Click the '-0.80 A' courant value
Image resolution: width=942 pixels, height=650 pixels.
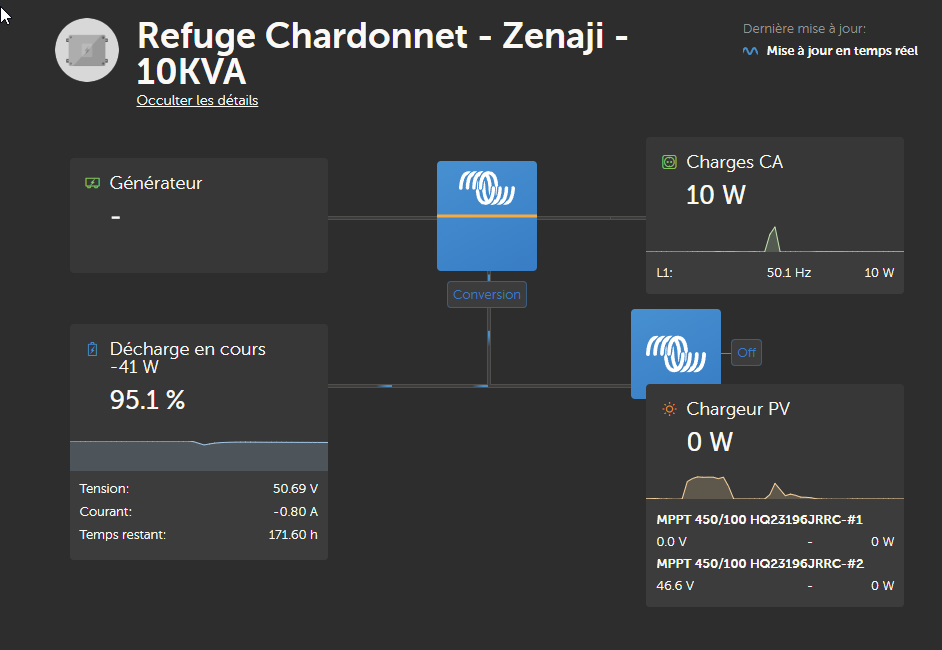coord(295,512)
